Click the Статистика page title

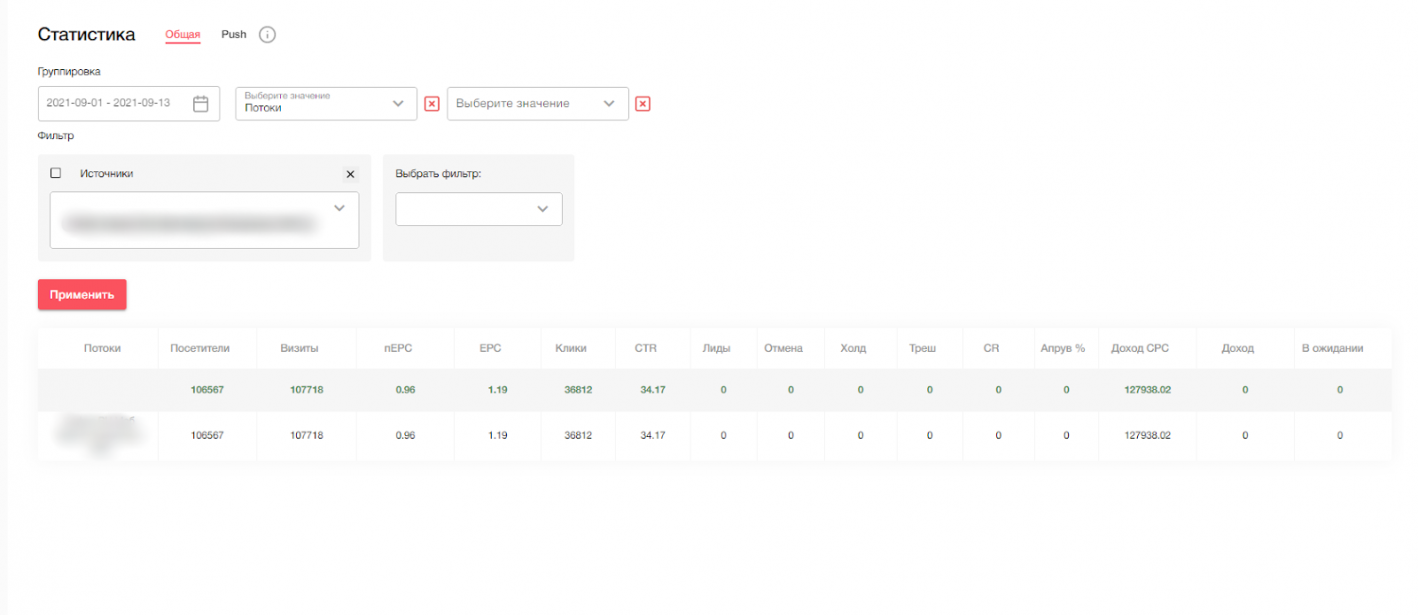click(x=87, y=34)
